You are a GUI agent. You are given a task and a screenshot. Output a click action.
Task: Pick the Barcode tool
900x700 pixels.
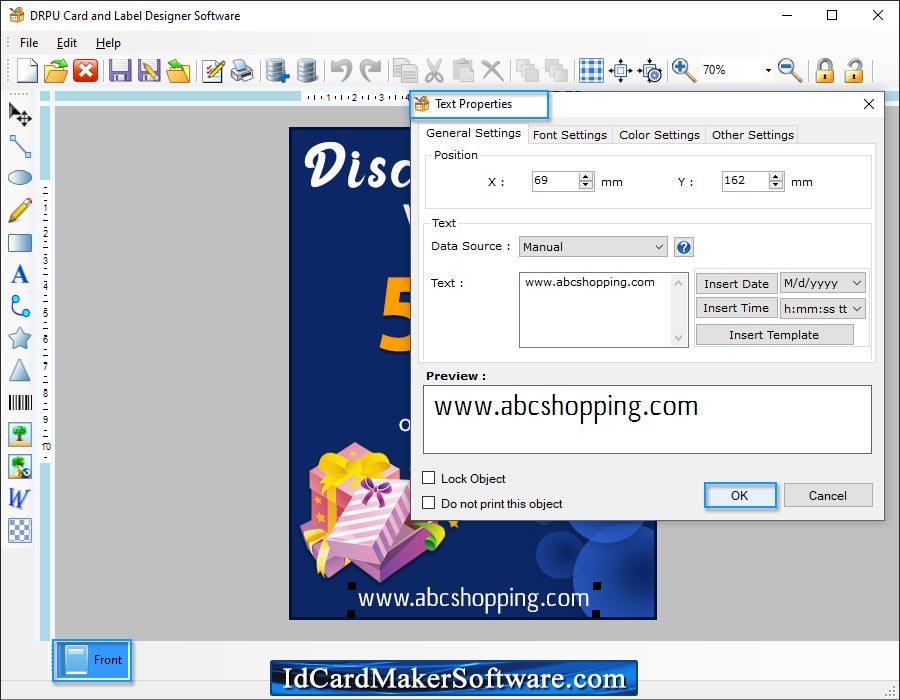(x=19, y=402)
